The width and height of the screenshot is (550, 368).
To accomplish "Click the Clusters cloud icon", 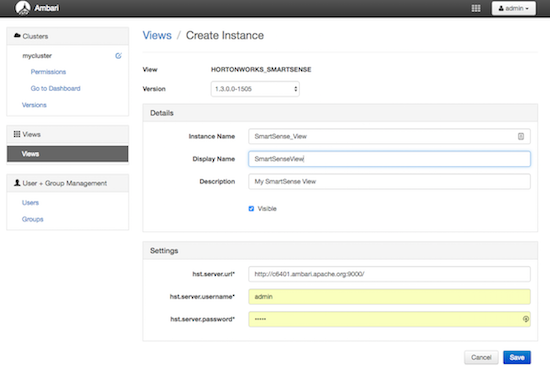I will (17, 36).
